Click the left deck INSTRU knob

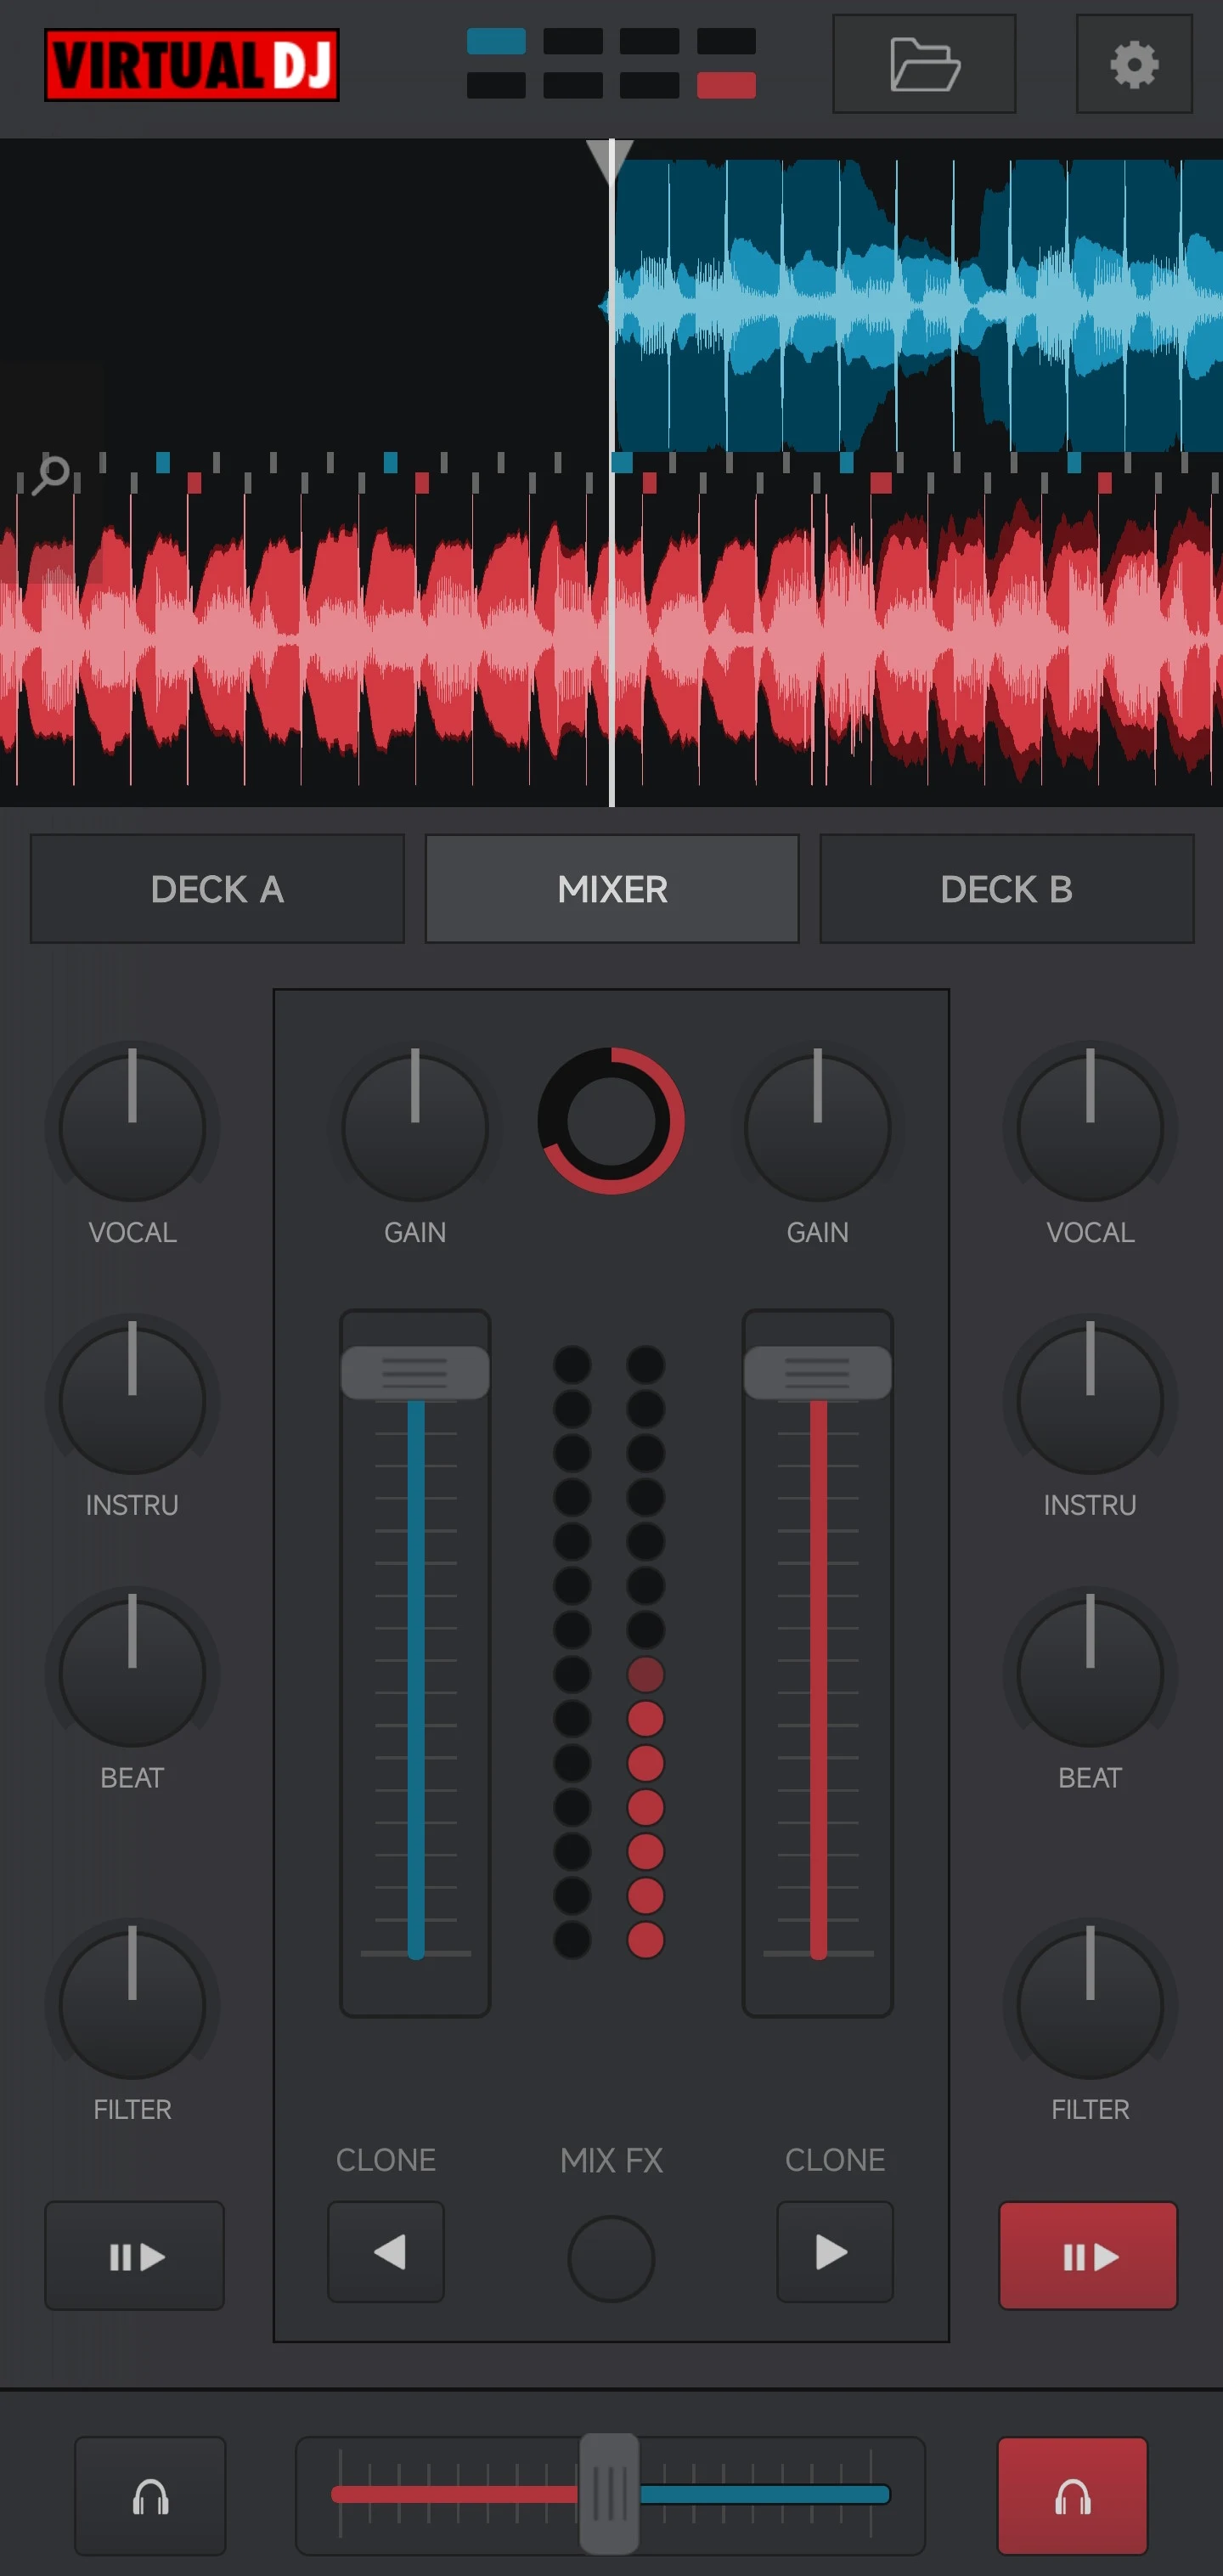point(132,1399)
